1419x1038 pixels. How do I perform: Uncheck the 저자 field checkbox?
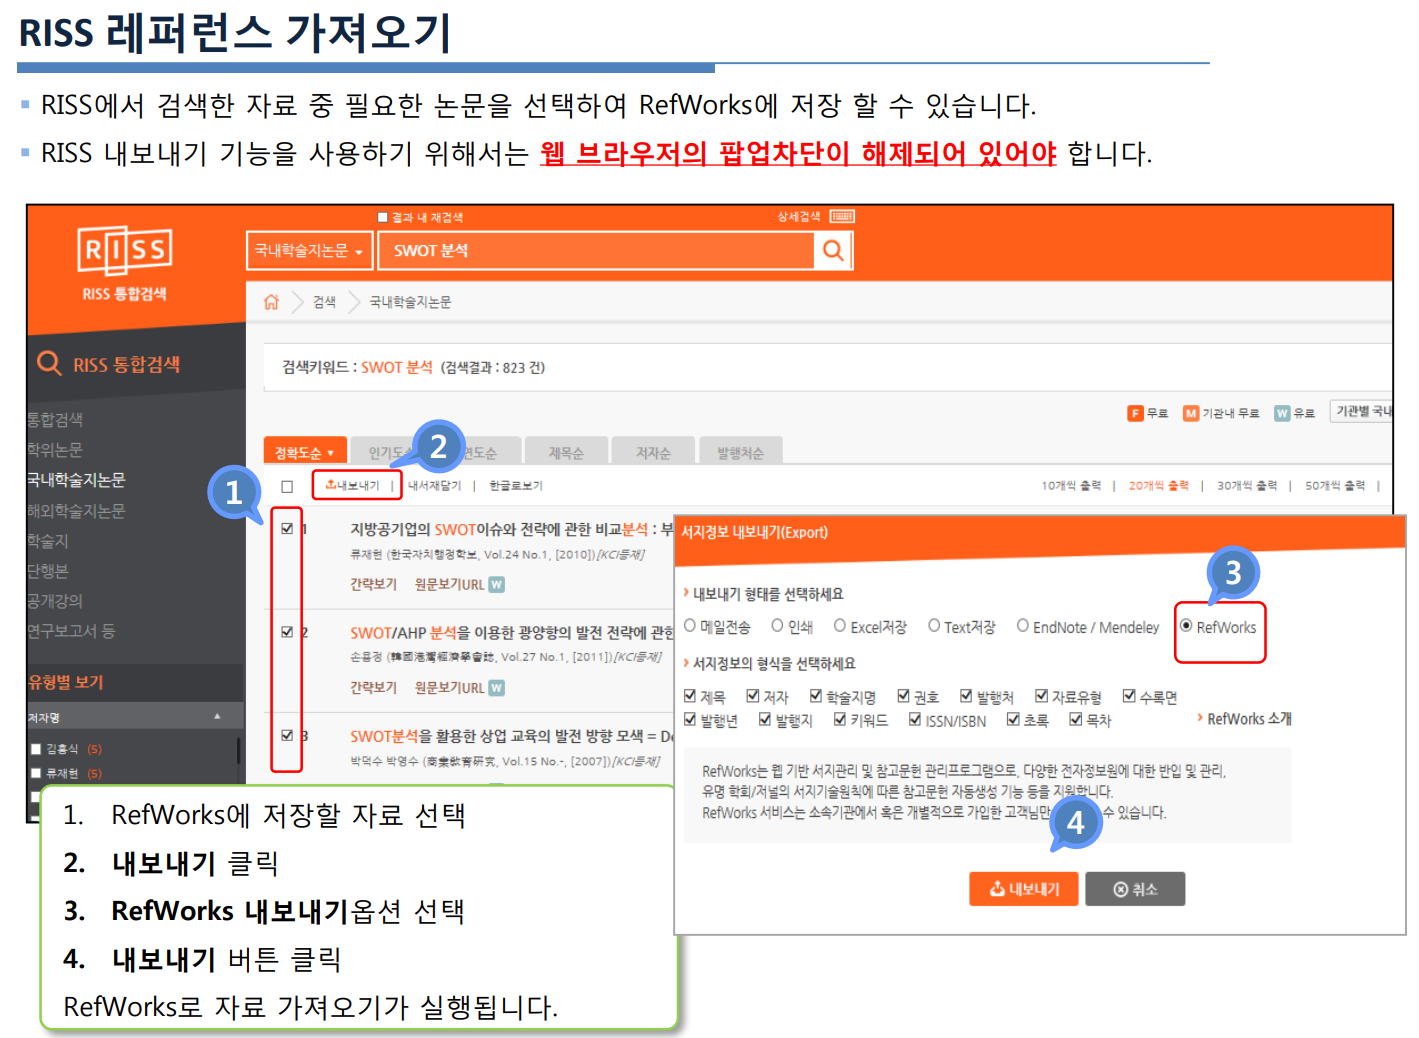(753, 696)
